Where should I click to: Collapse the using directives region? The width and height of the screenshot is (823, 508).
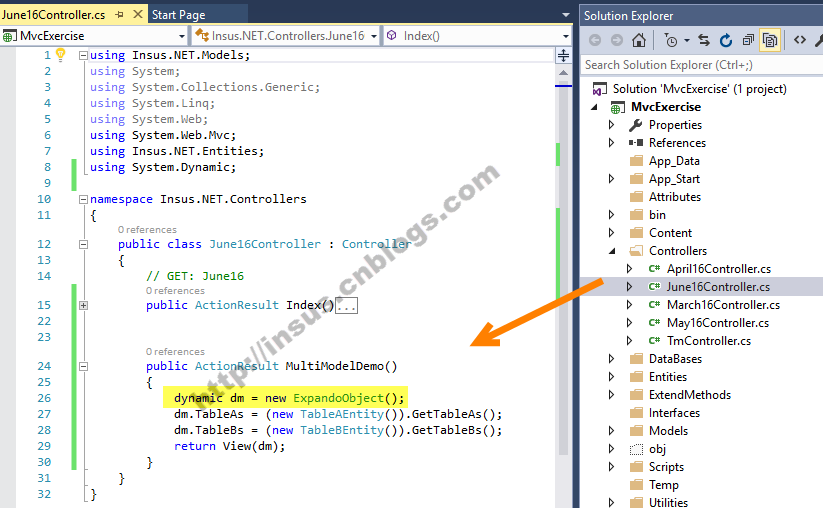click(83, 55)
